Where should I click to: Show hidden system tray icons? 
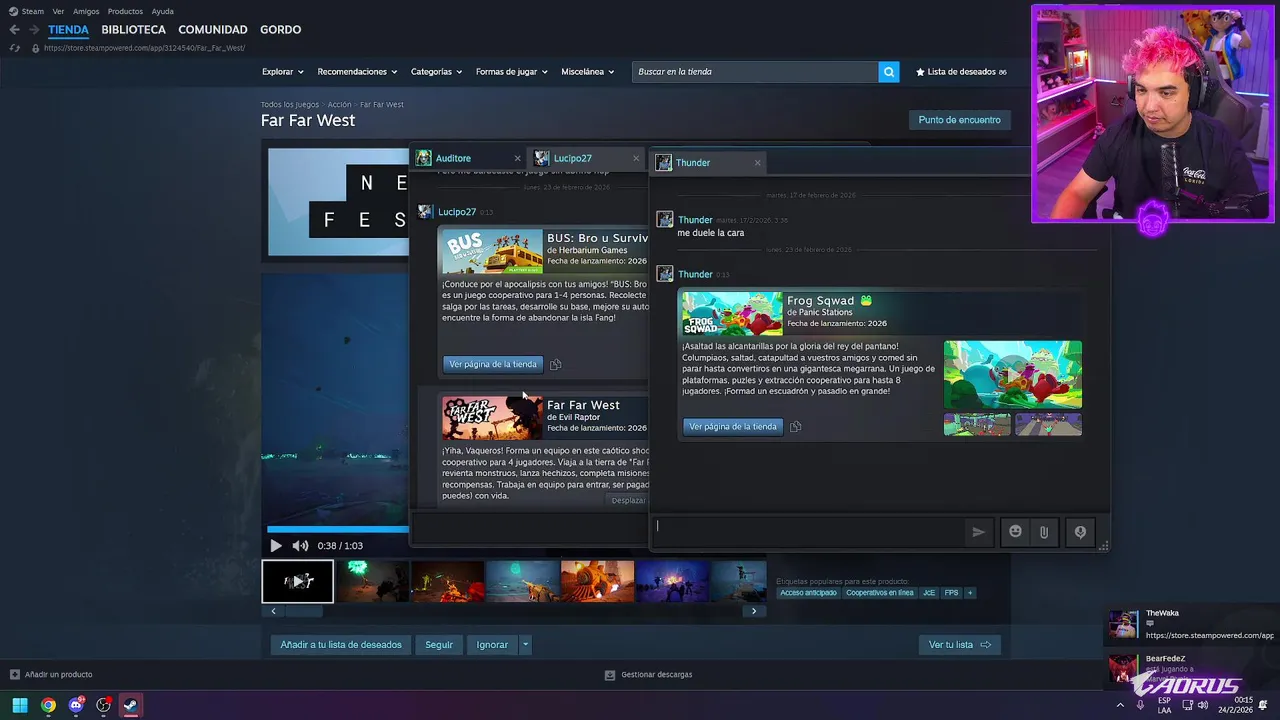[1120, 705]
